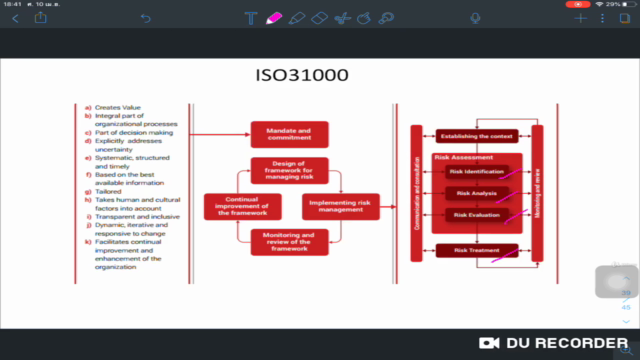This screenshot has width=640, height=360.
Task: Tap the total pages 45 indicator
Action: click(626, 307)
